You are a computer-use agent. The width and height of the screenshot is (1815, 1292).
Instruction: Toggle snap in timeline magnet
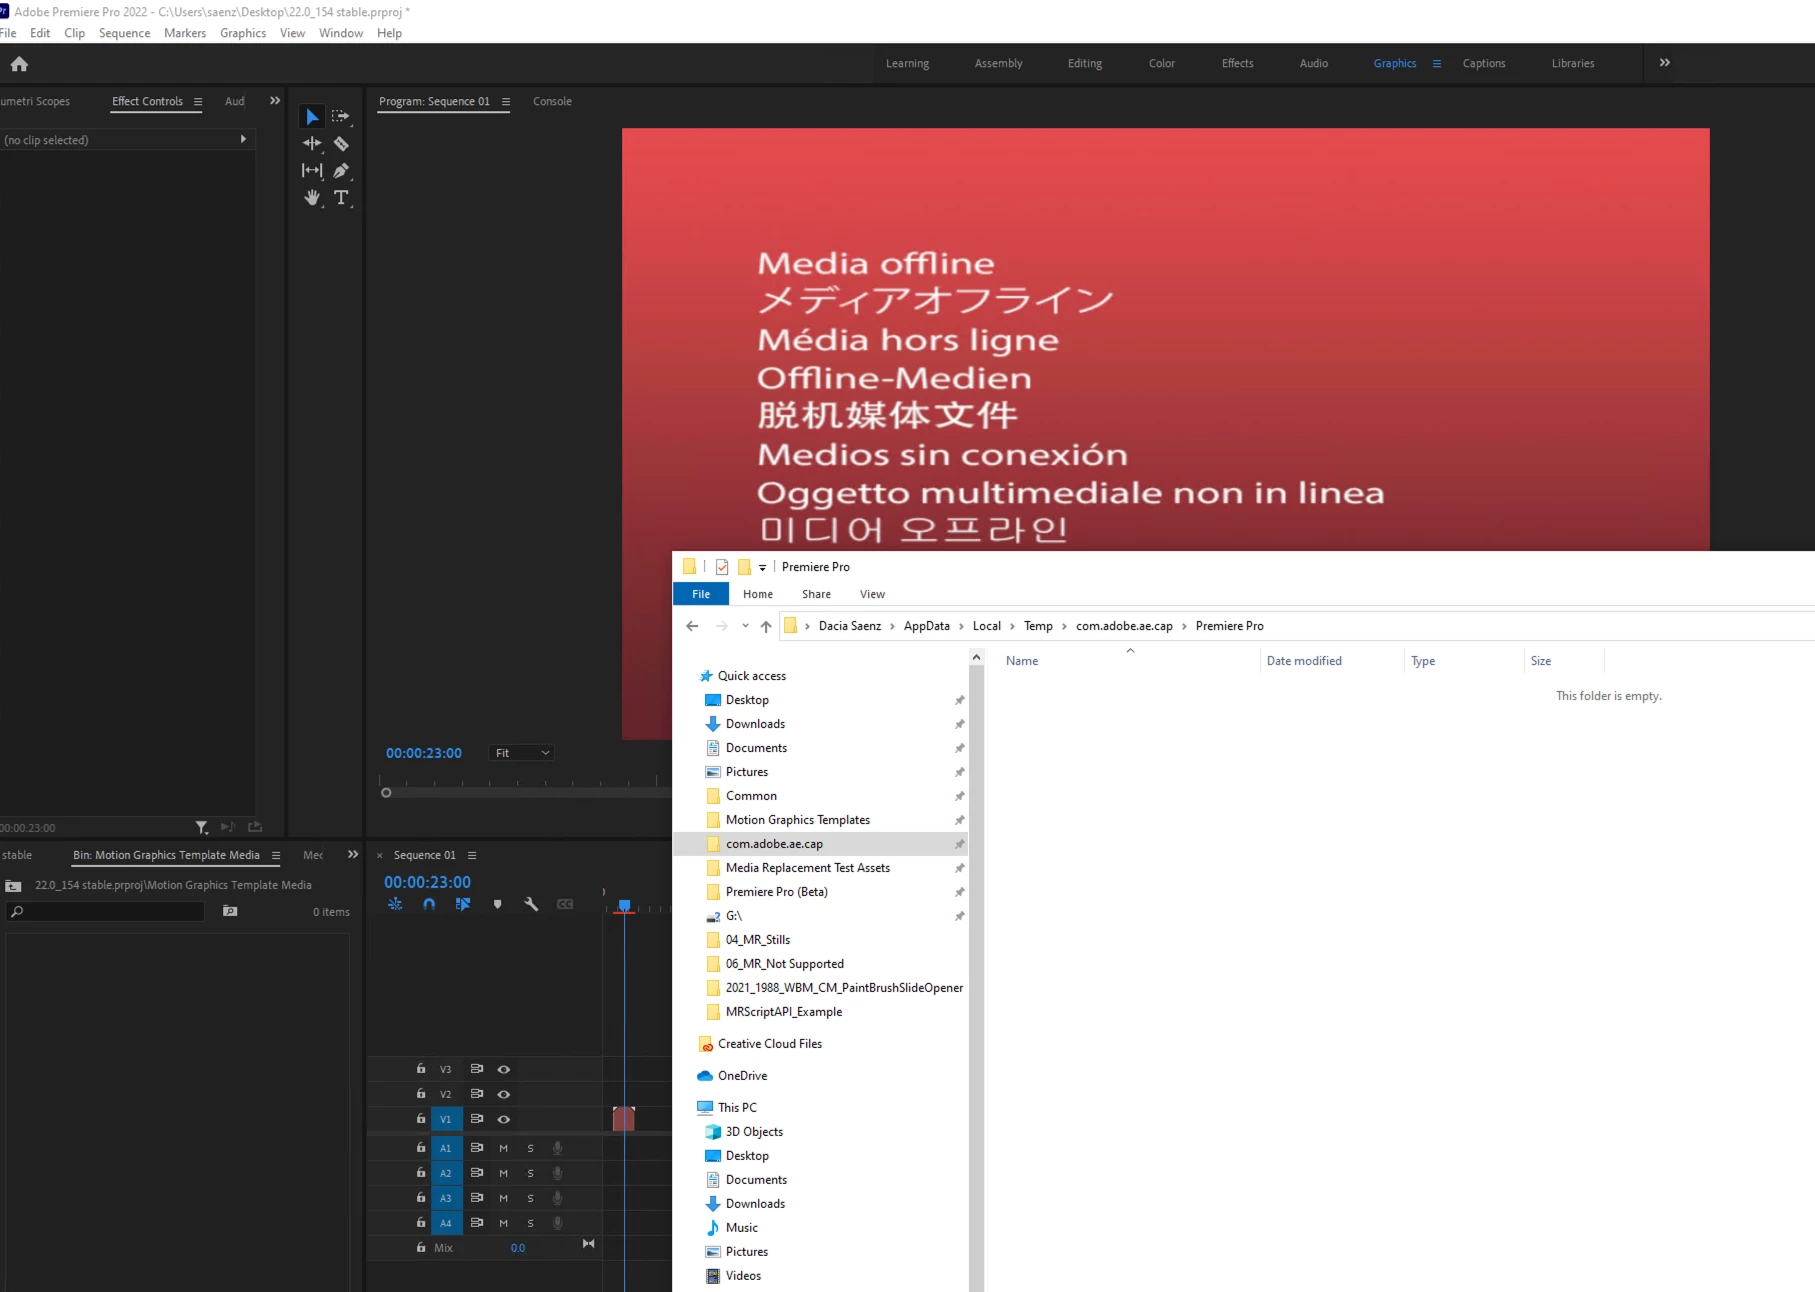429,904
